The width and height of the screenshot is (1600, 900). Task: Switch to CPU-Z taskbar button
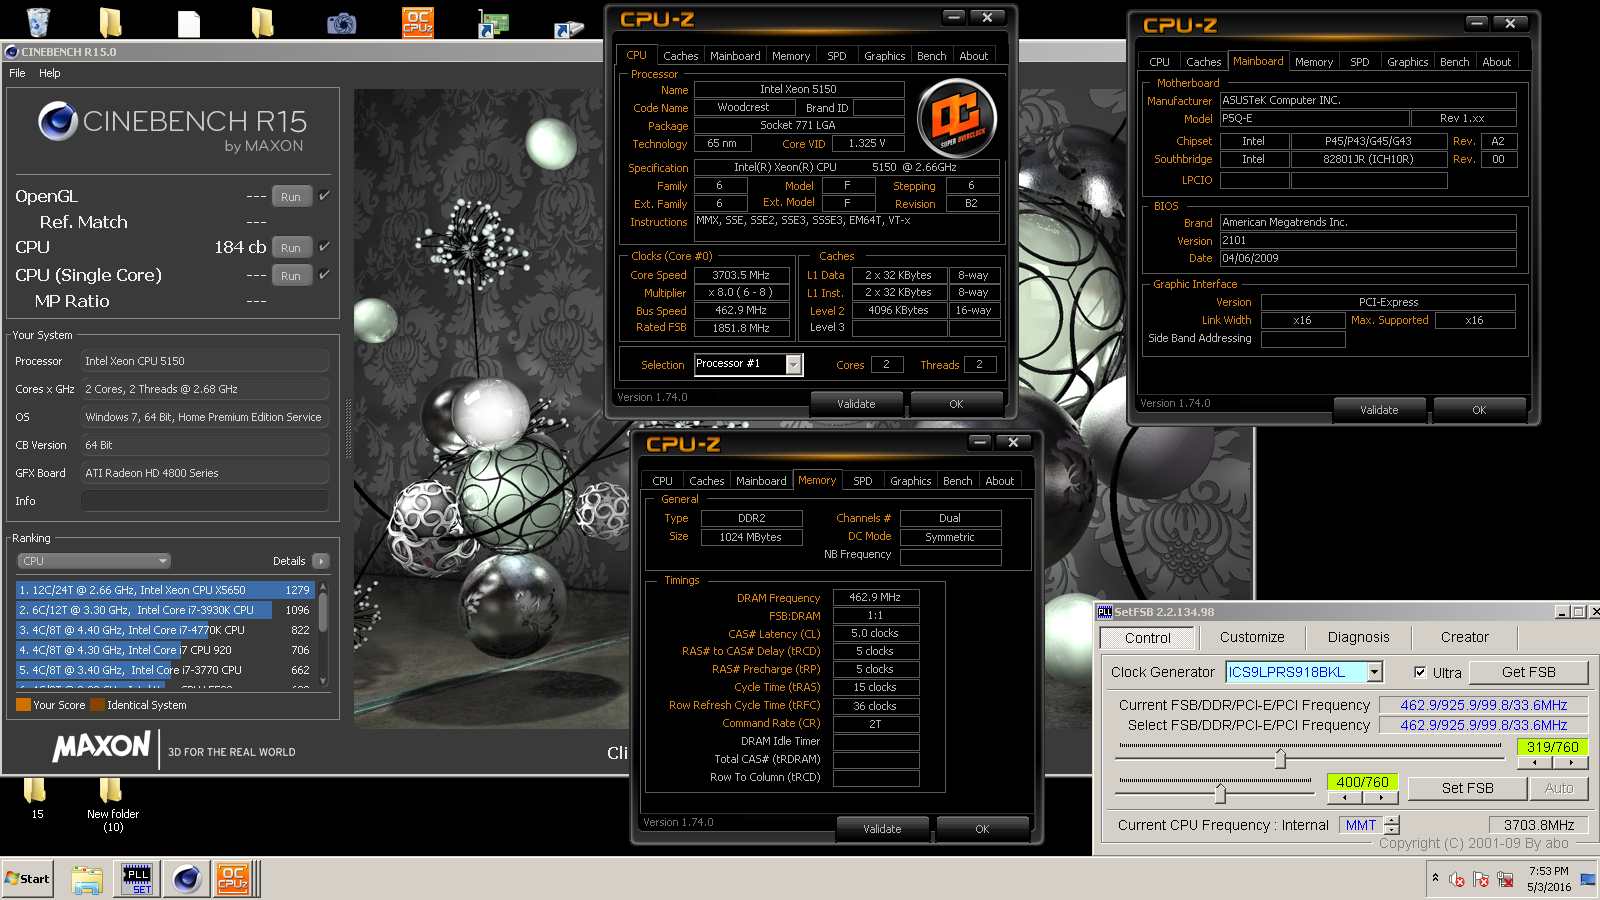[x=234, y=879]
